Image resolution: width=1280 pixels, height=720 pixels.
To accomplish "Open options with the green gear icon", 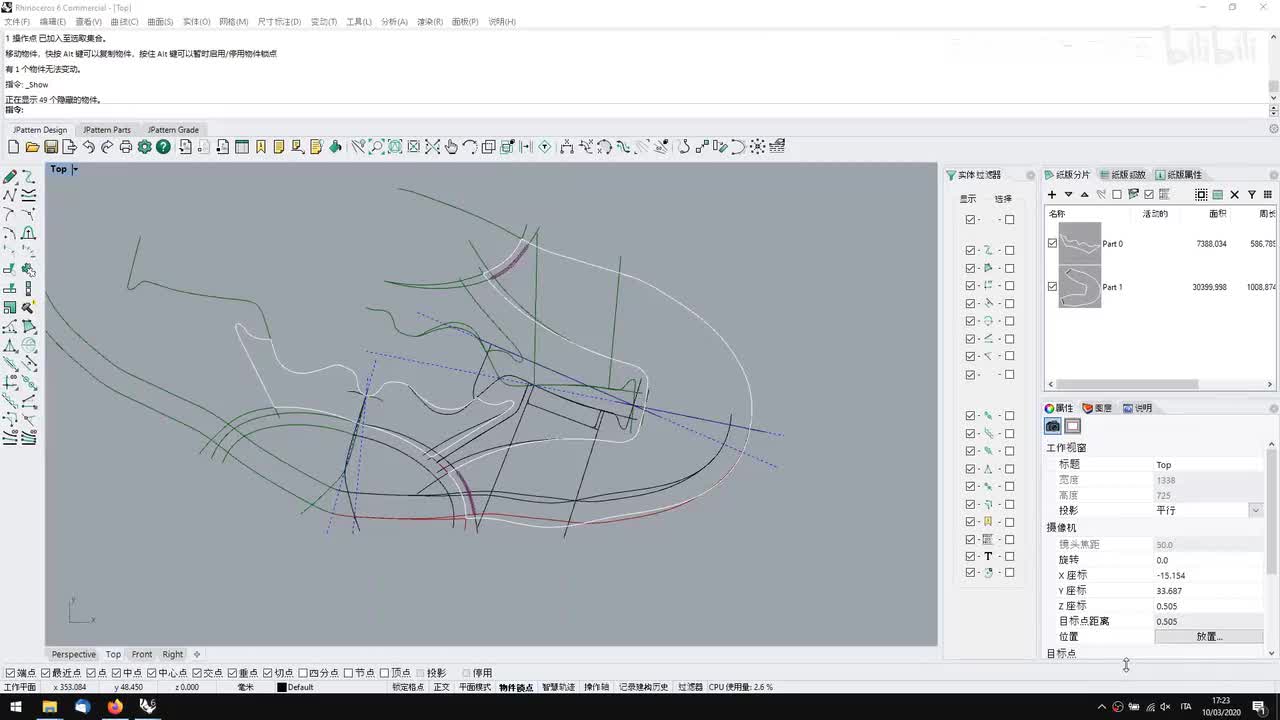I will (144, 147).
